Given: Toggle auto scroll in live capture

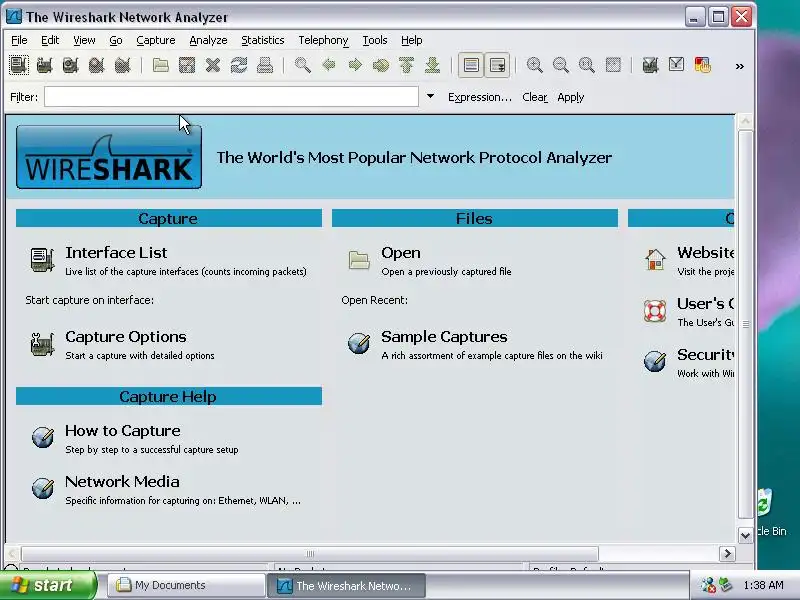Looking at the screenshot, I should click(x=497, y=65).
